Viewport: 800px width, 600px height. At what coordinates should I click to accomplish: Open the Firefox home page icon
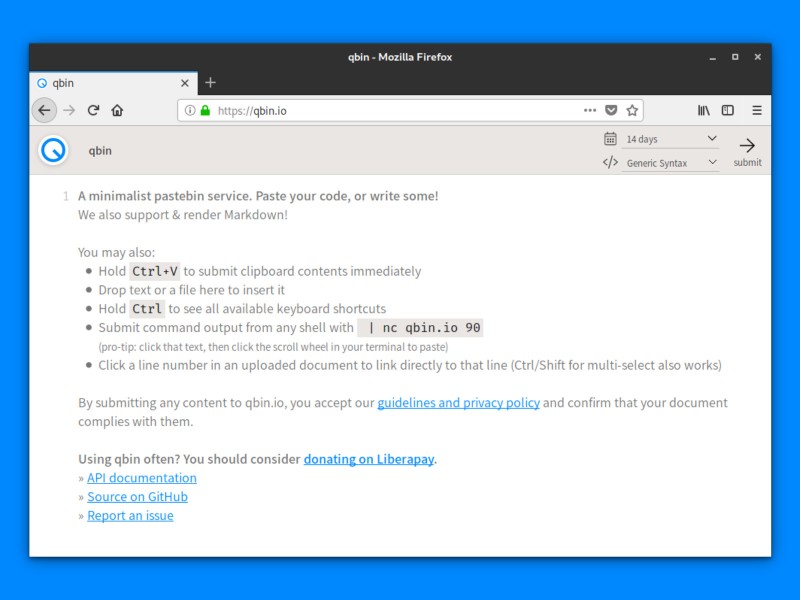pyautogui.click(x=117, y=110)
